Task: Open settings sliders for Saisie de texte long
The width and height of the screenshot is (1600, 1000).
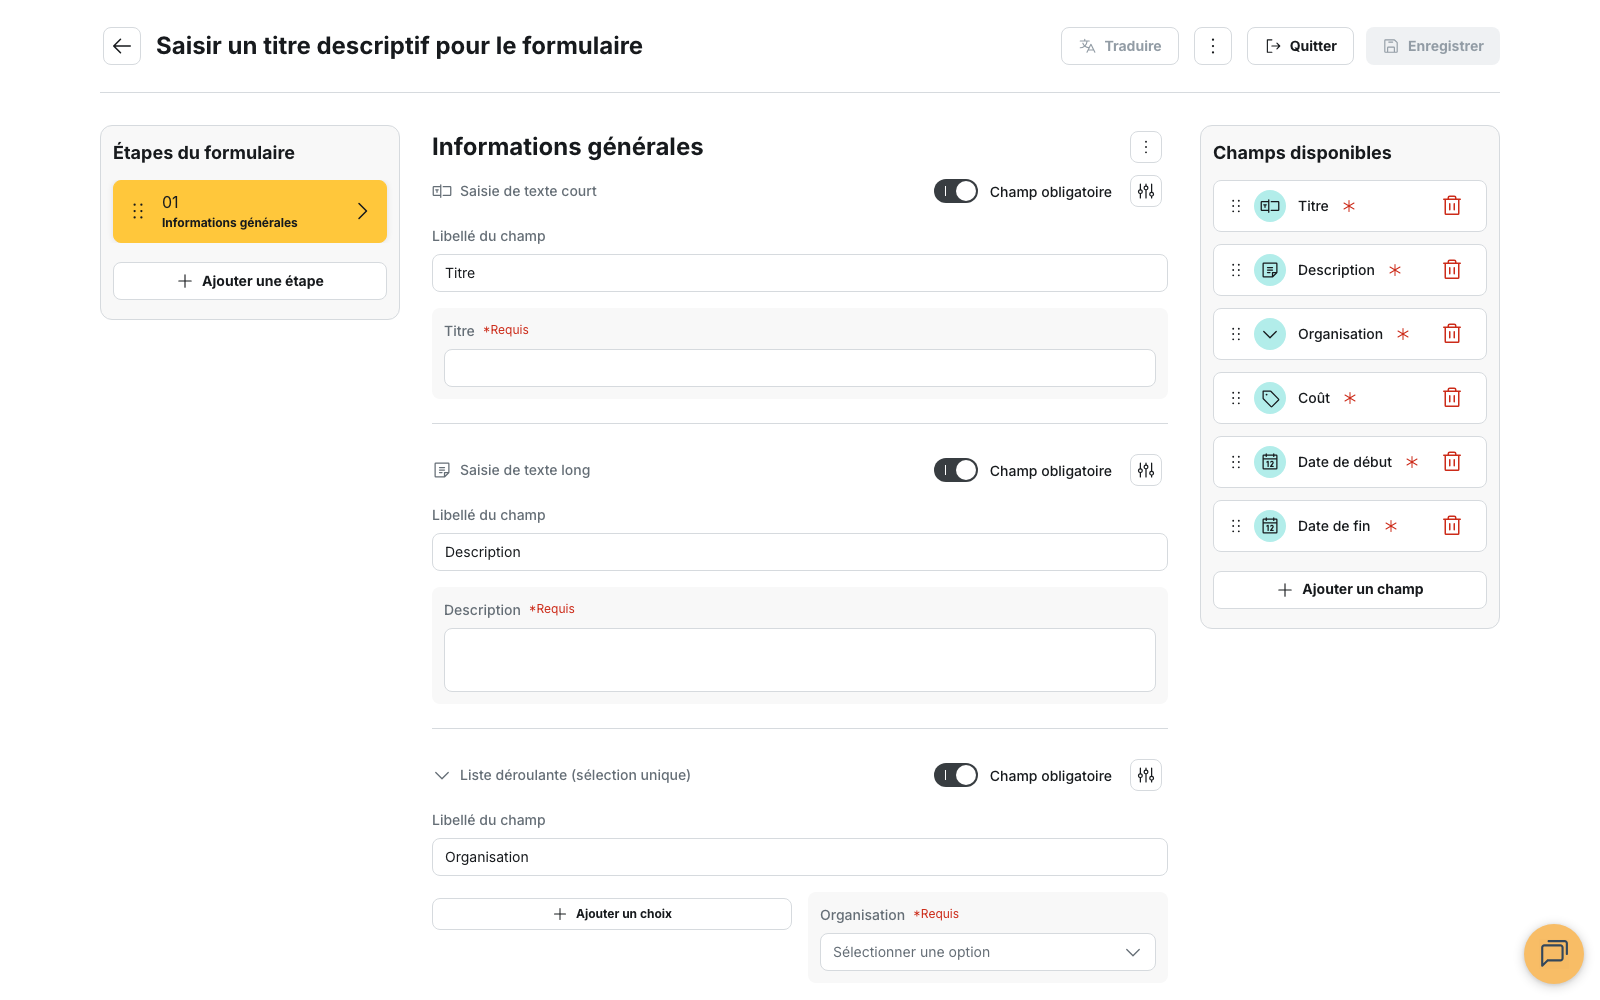Action: (1146, 470)
